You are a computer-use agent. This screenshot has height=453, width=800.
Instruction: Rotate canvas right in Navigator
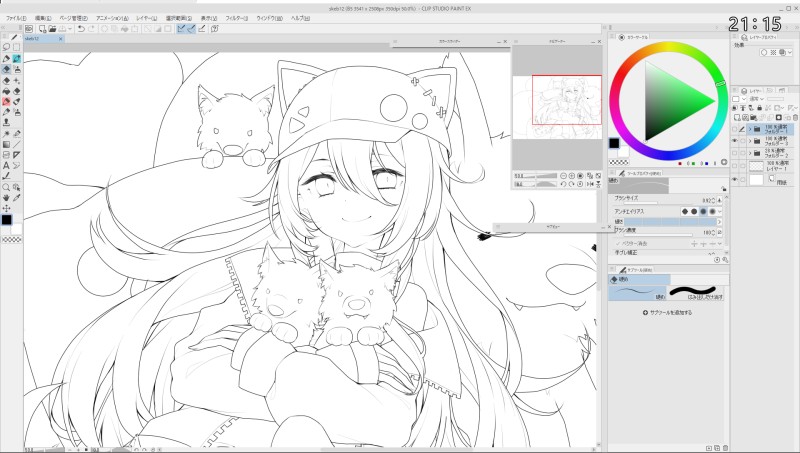[572, 184]
